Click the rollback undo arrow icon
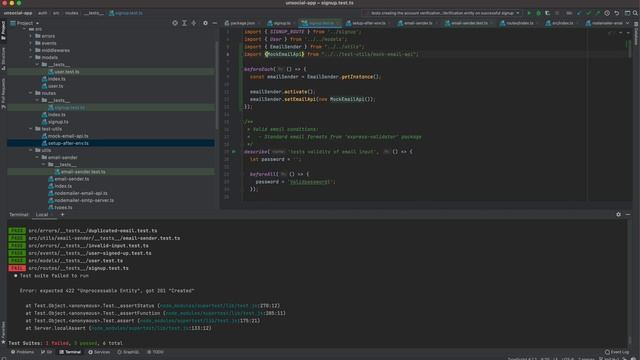The width and height of the screenshot is (640, 360). [617, 13]
